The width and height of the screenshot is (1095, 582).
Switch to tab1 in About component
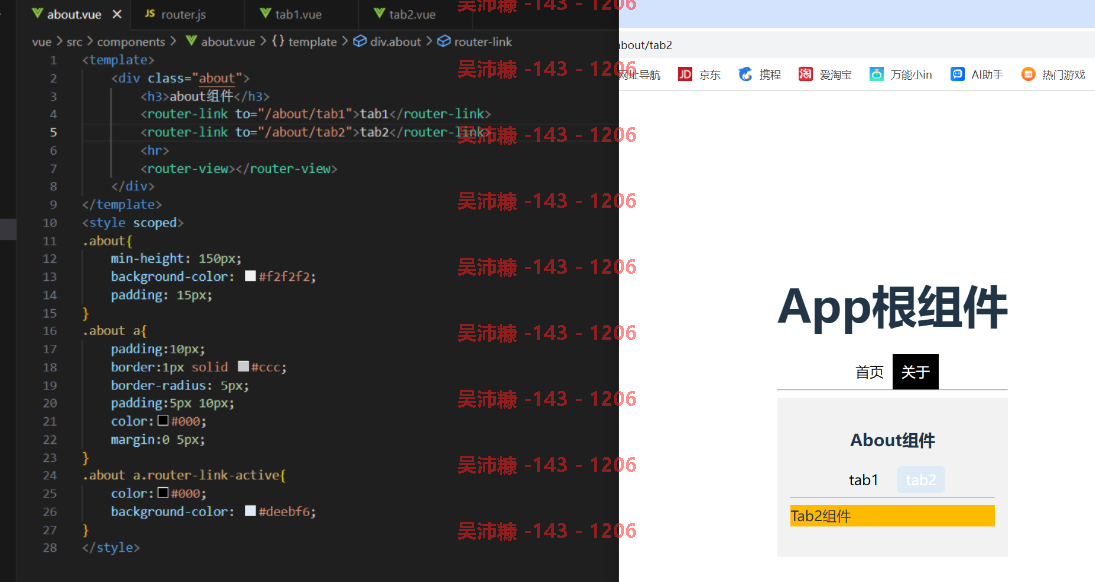tap(863, 480)
